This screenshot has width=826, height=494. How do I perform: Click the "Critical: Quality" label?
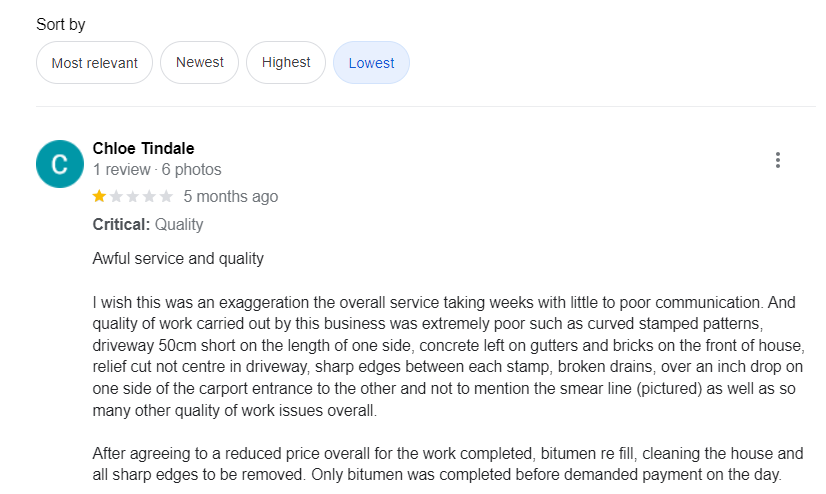coord(148,224)
